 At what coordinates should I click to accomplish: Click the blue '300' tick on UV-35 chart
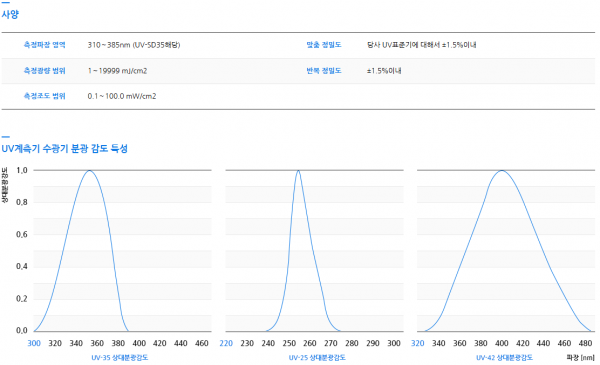[x=34, y=343]
